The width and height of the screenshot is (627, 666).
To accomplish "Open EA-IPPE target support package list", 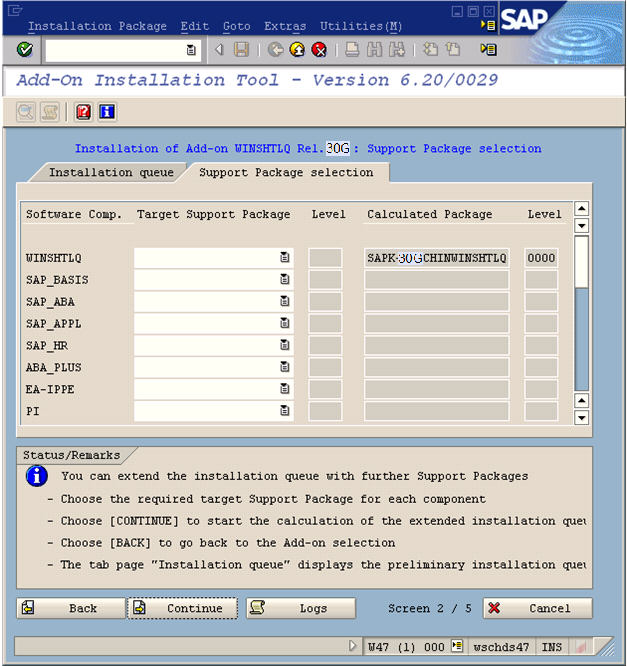I will (x=285, y=389).
